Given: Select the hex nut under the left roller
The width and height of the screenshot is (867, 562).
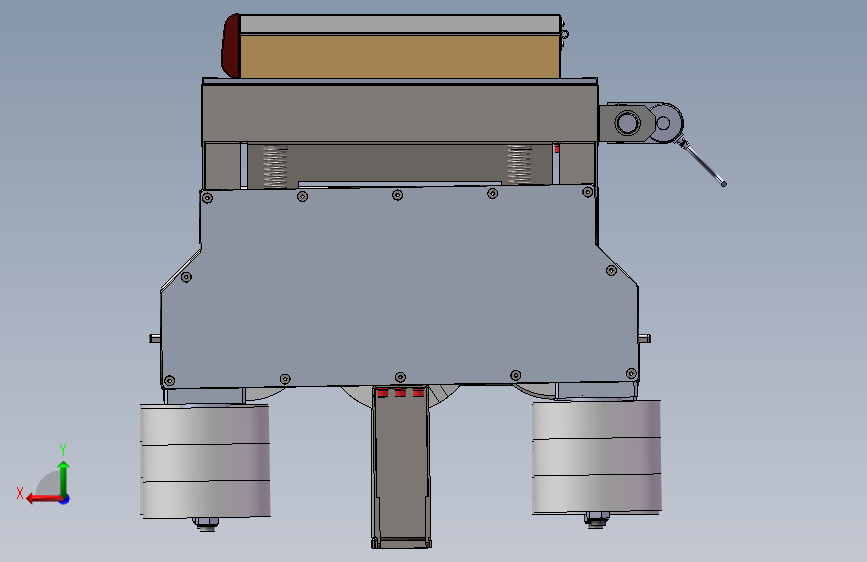Looking at the screenshot, I should pos(206,523).
